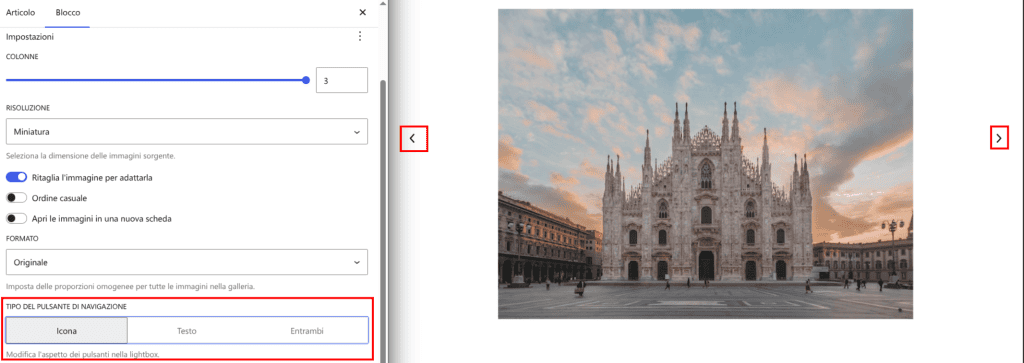Enable the Ordine casuale toggle
This screenshot has width=1024, height=363.
[x=16, y=198]
